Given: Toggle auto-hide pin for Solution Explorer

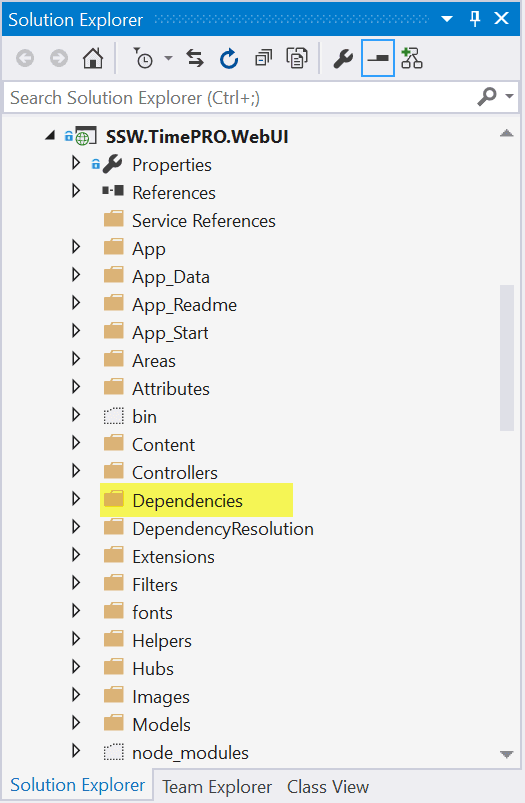Looking at the screenshot, I should [475, 19].
